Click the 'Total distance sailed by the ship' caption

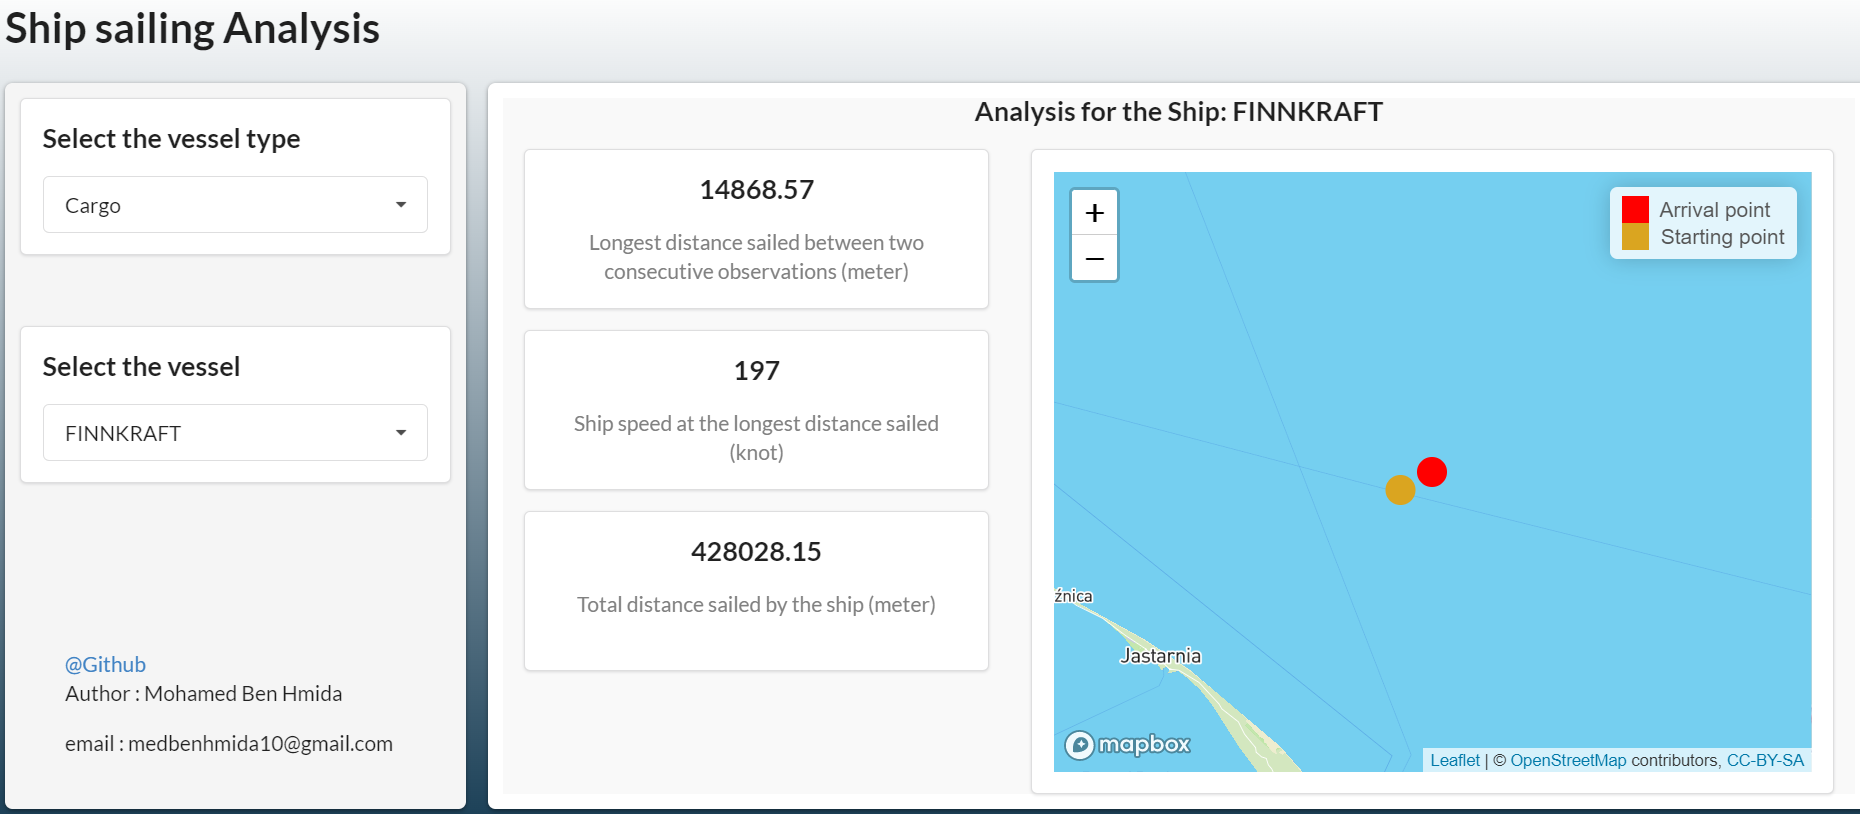(756, 605)
